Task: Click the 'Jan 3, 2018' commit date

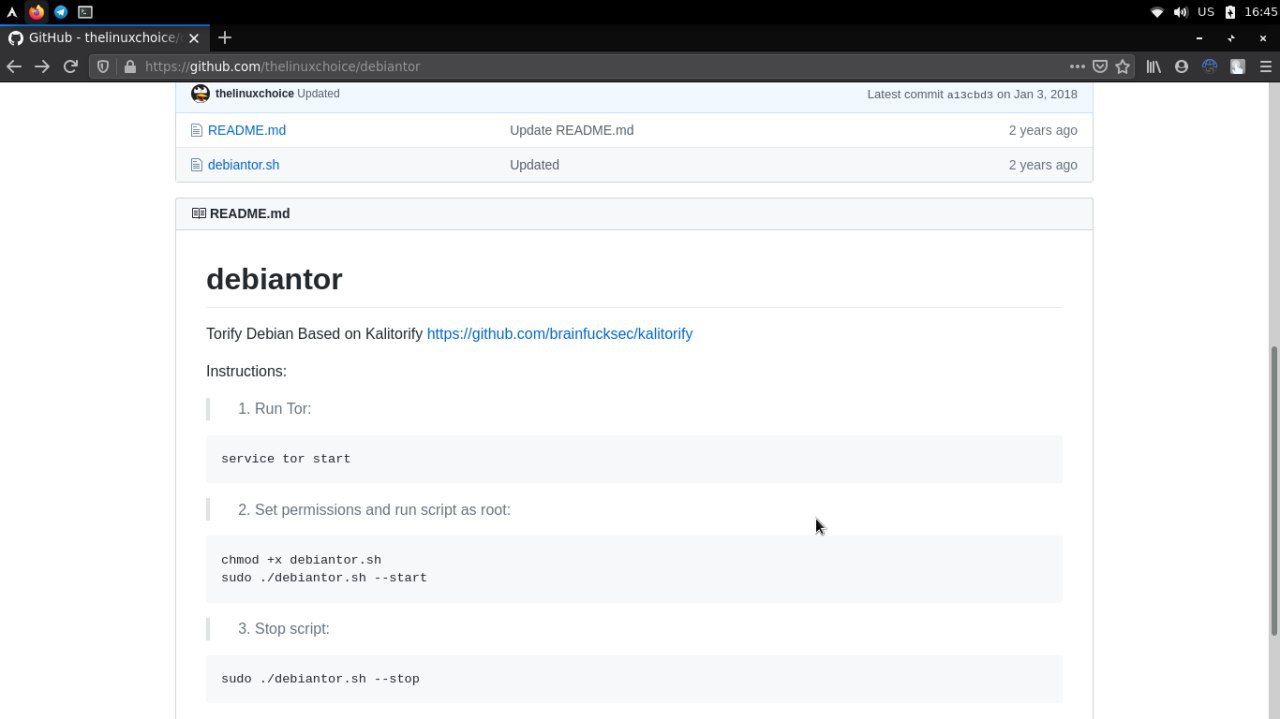Action: [x=1045, y=94]
